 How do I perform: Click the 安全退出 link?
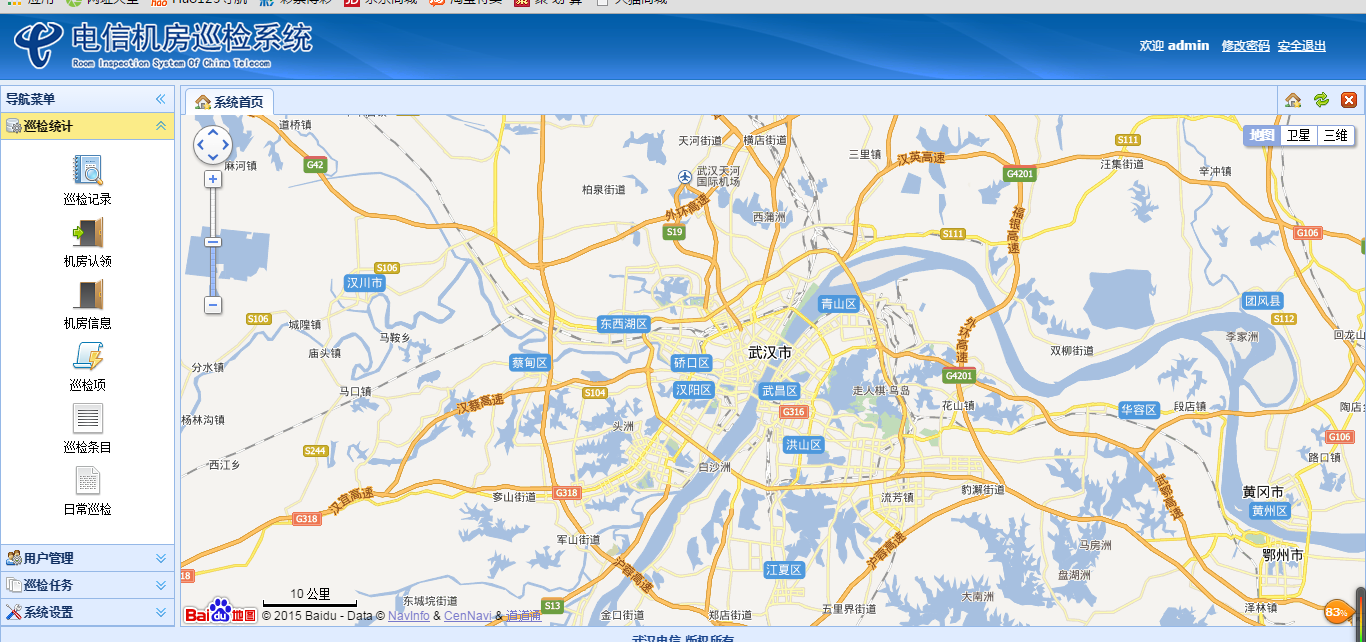(1302, 46)
